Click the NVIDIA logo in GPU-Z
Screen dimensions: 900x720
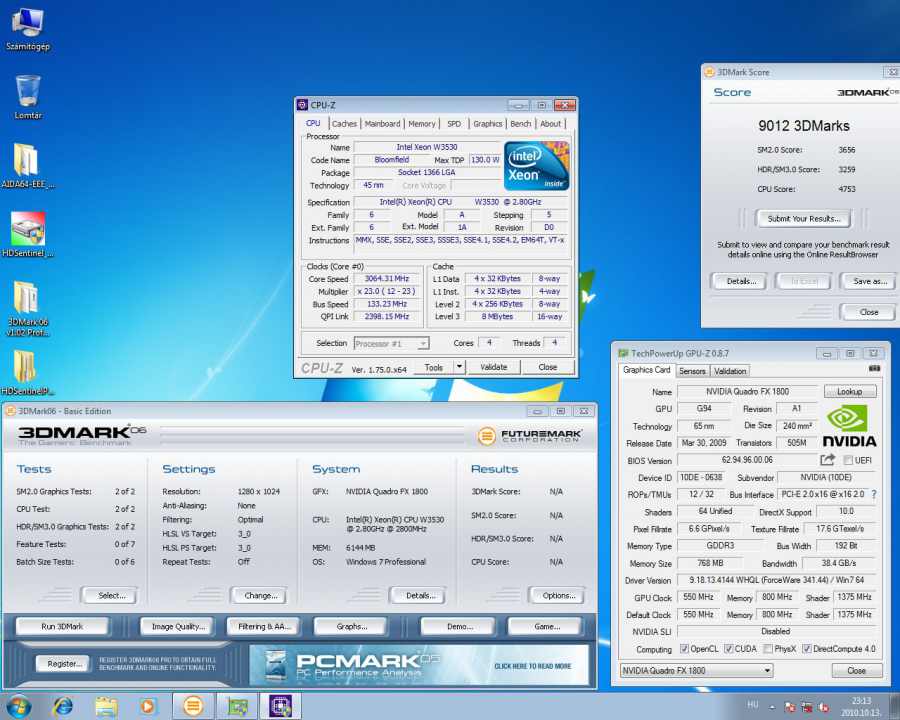coord(850,427)
